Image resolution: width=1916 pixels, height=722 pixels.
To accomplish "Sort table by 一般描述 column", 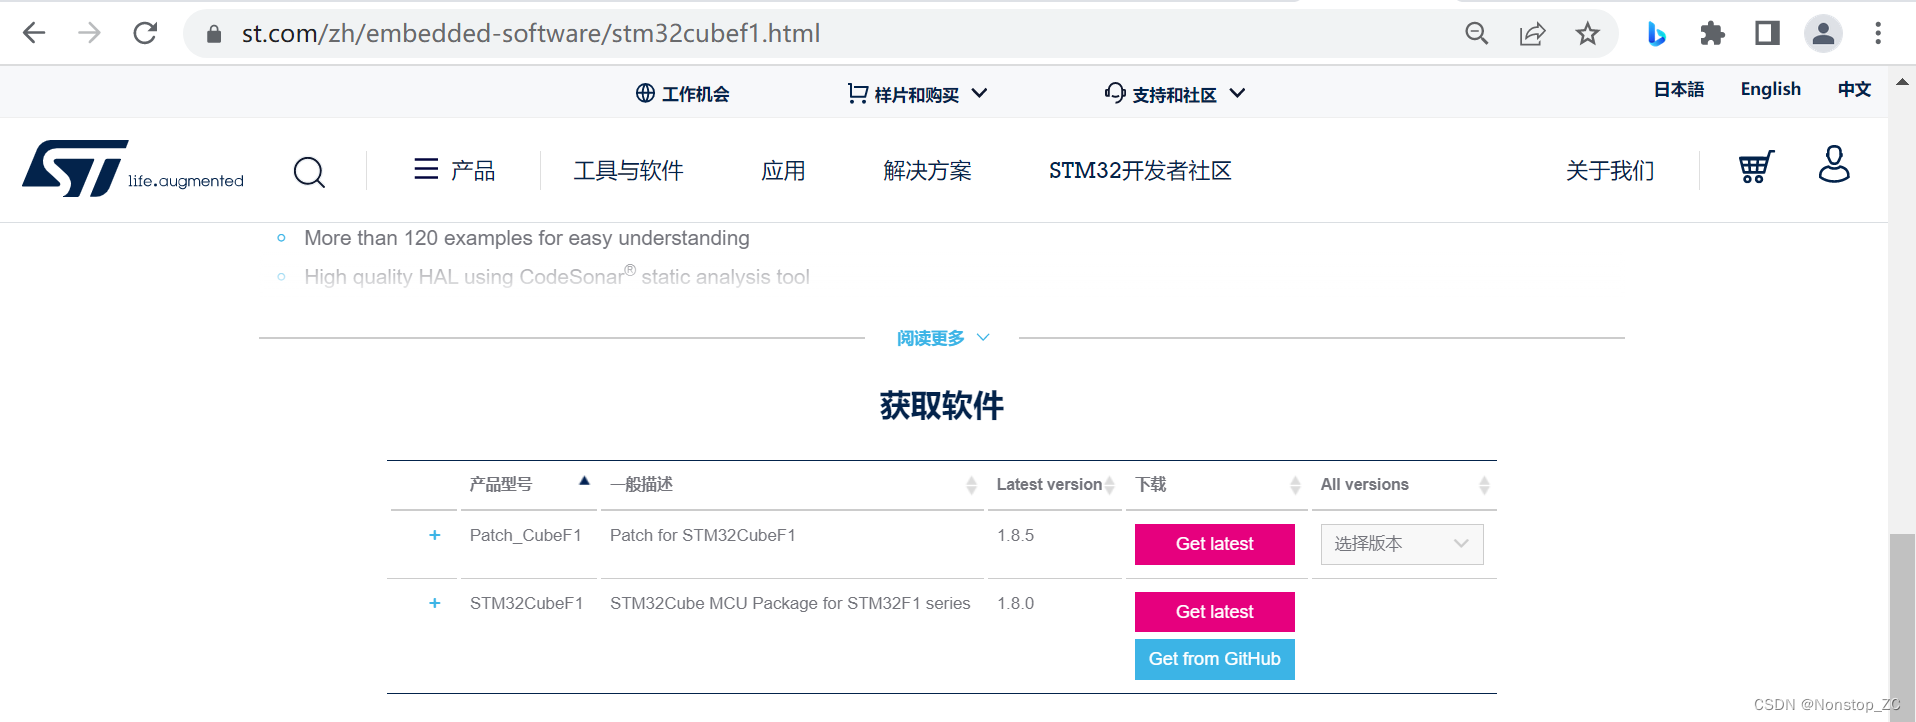I will click(792, 484).
